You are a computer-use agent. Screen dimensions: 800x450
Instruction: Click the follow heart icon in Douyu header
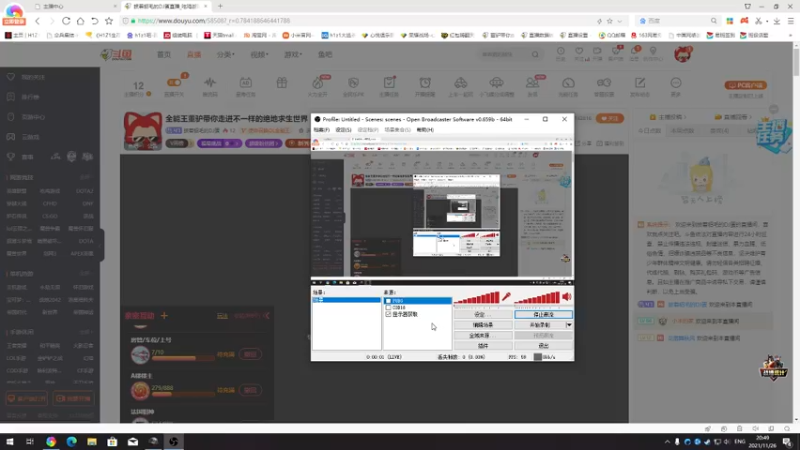[x=579, y=52]
